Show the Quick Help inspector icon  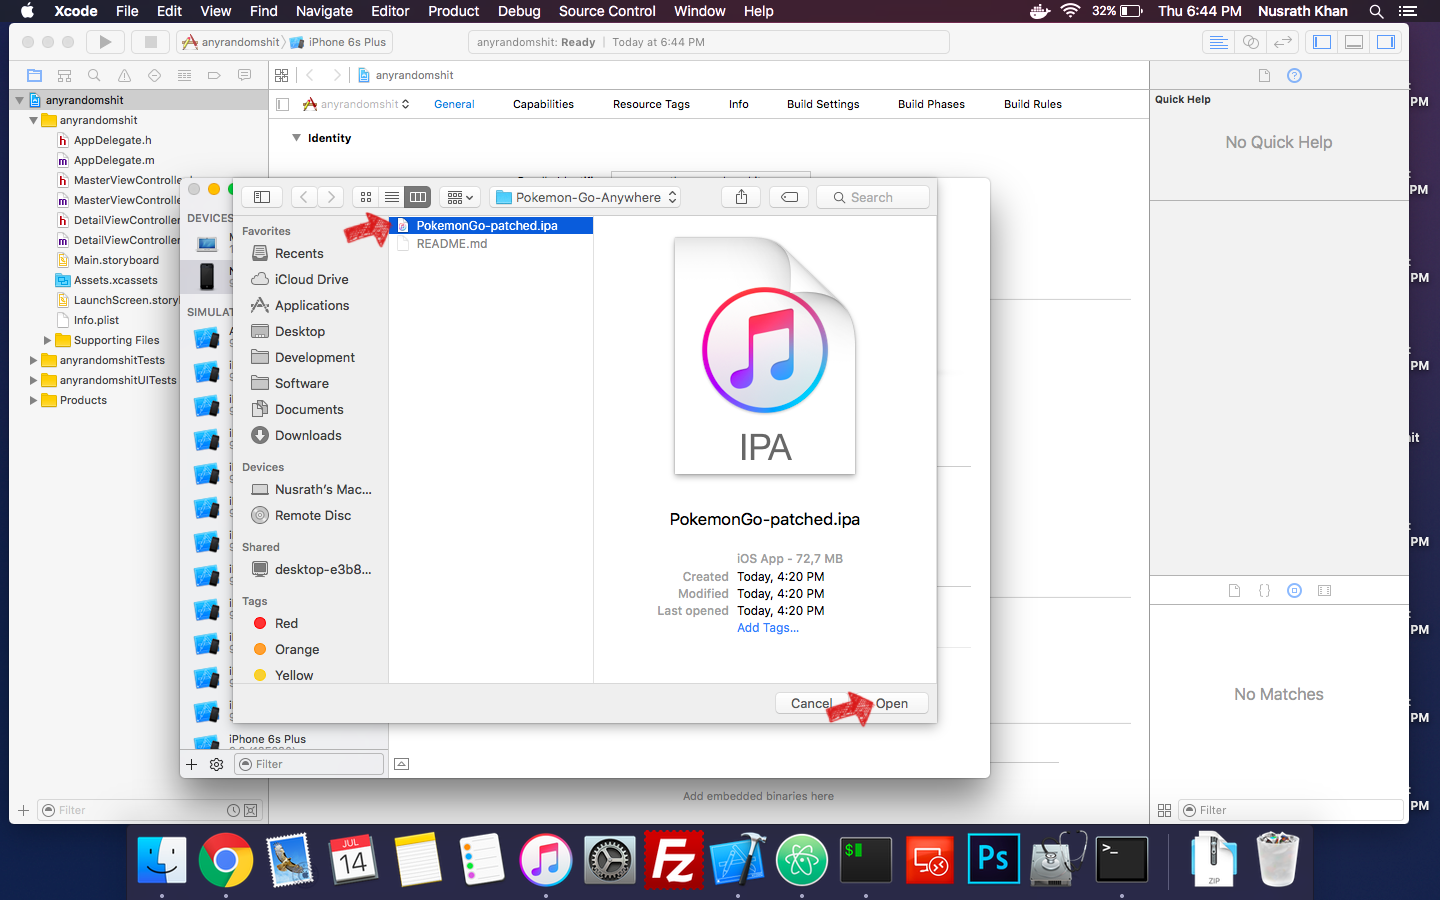[x=1294, y=76]
